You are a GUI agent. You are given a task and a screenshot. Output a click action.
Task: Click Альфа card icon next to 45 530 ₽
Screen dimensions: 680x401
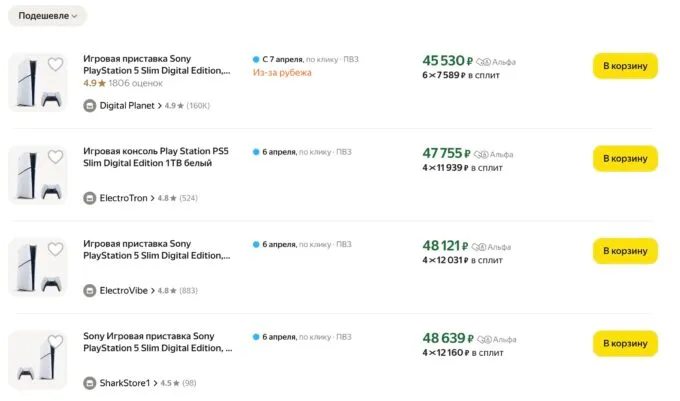point(484,61)
